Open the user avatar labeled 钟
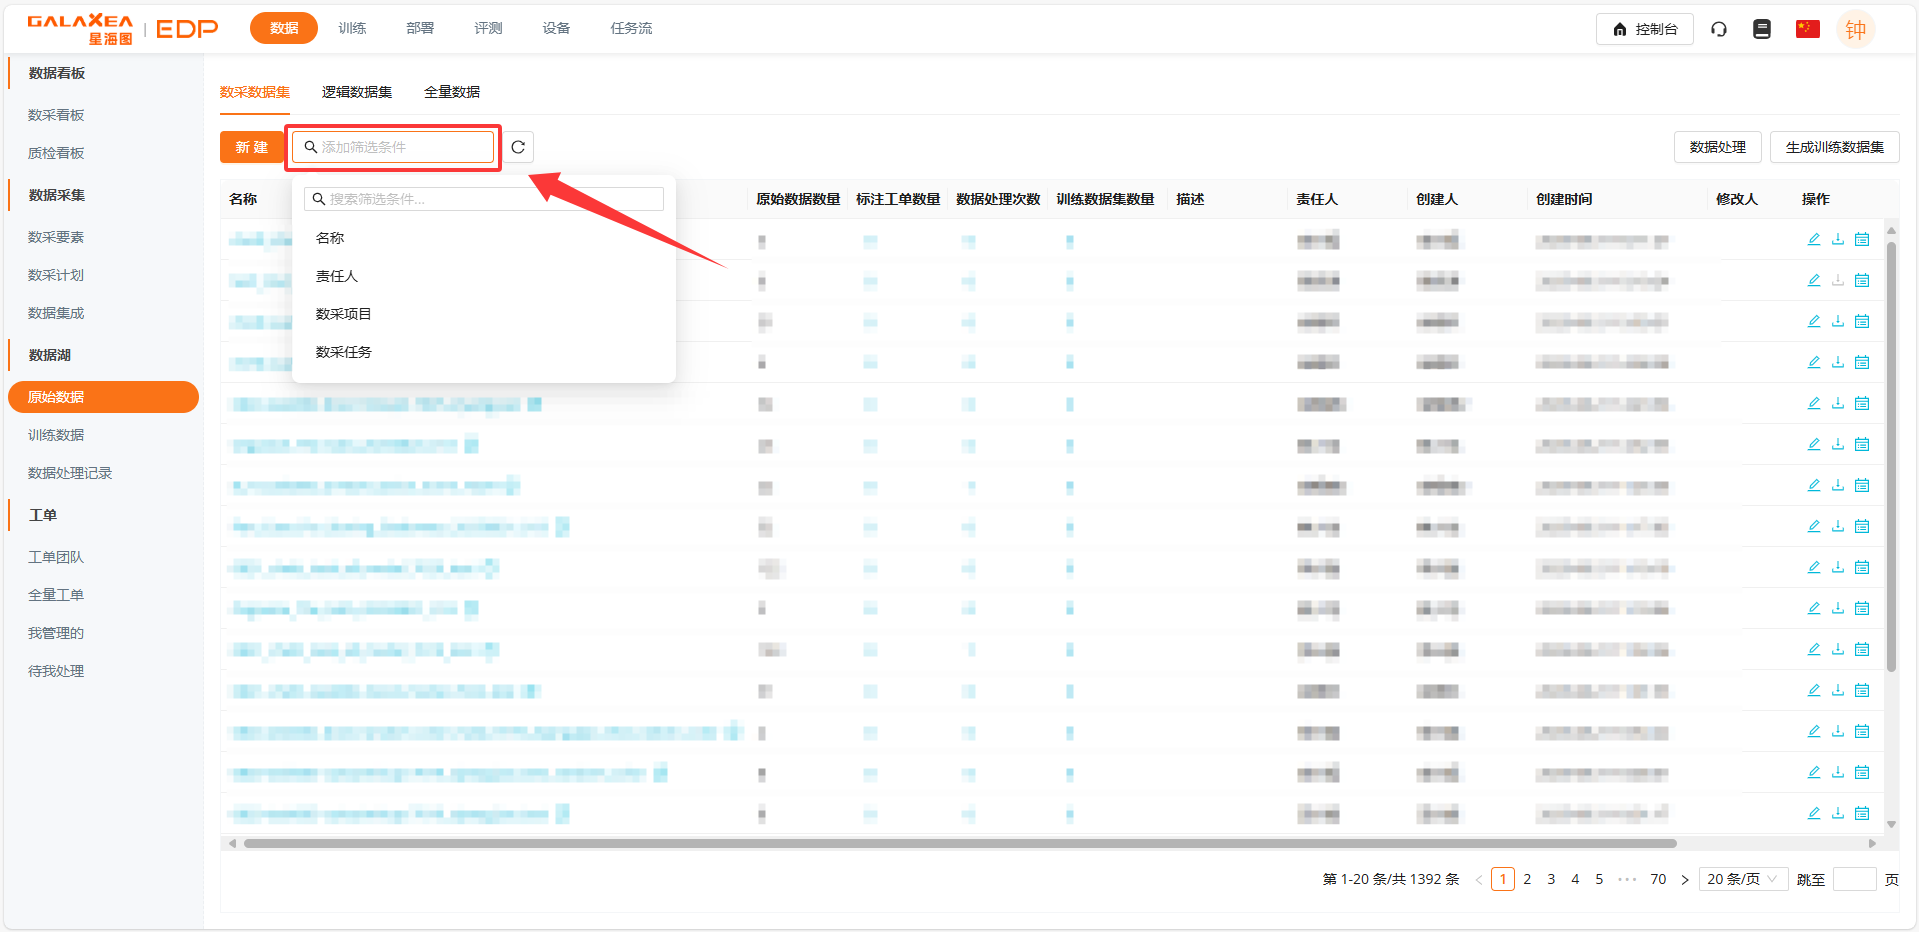This screenshot has height=932, width=1919. 1855,29
